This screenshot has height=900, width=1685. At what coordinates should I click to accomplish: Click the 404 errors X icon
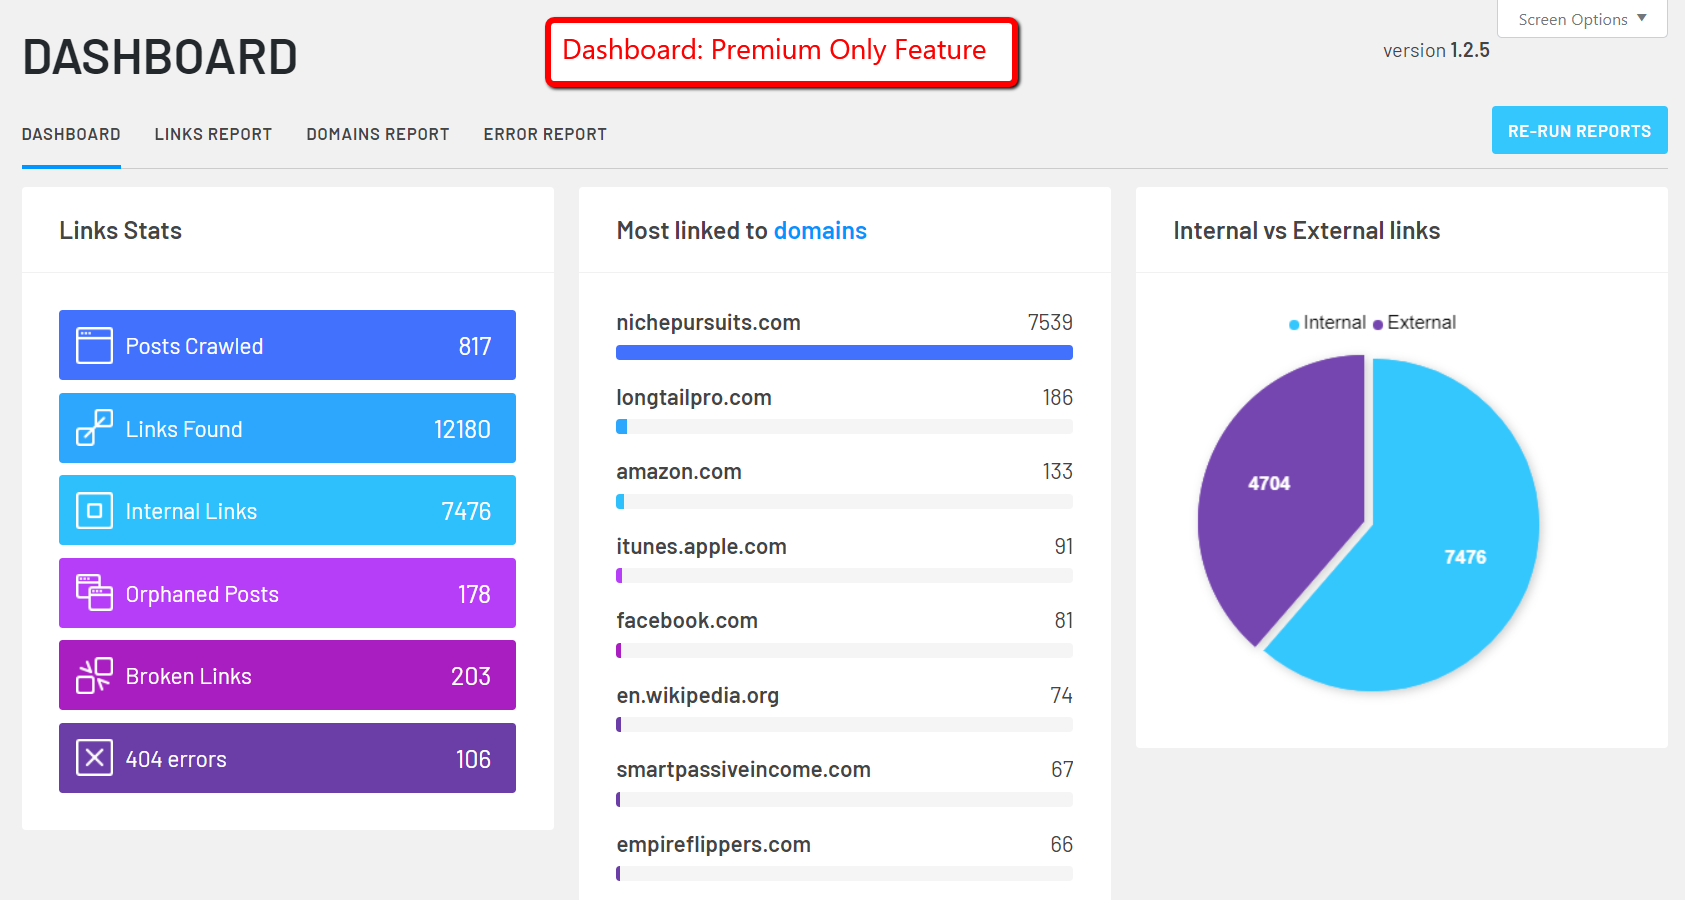[92, 757]
